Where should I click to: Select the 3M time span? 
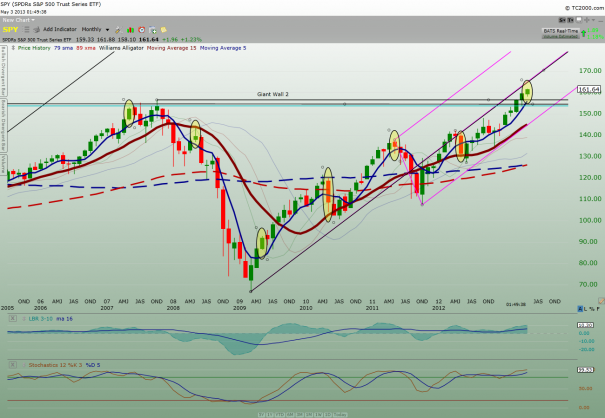pyautogui.click(x=299, y=415)
